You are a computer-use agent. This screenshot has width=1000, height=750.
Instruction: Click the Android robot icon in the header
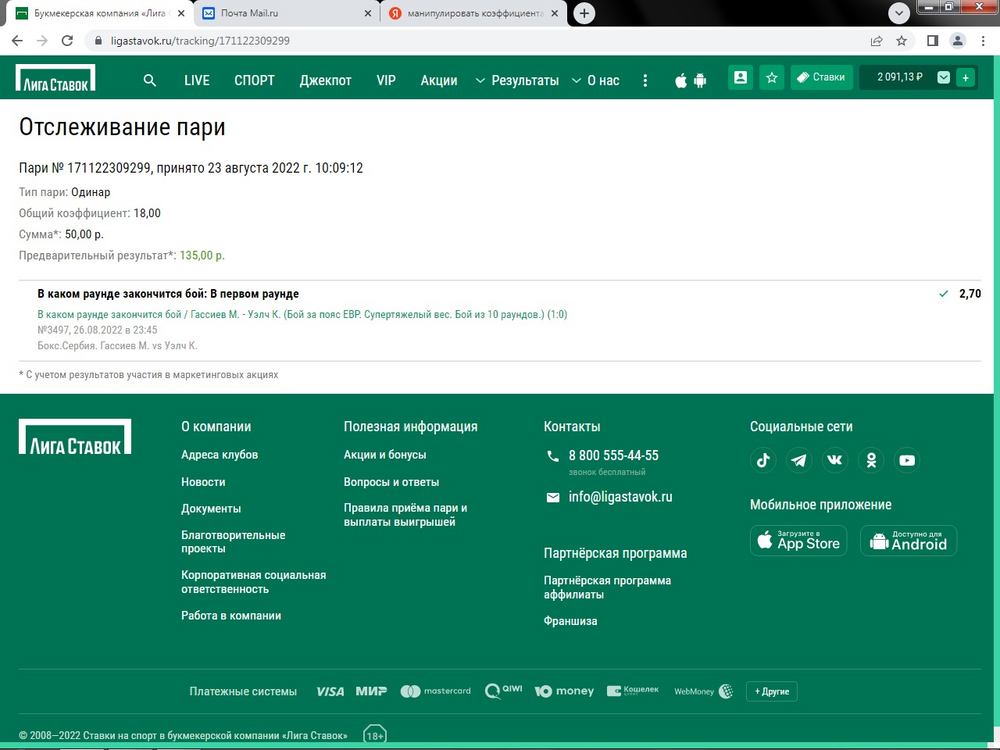pos(700,80)
